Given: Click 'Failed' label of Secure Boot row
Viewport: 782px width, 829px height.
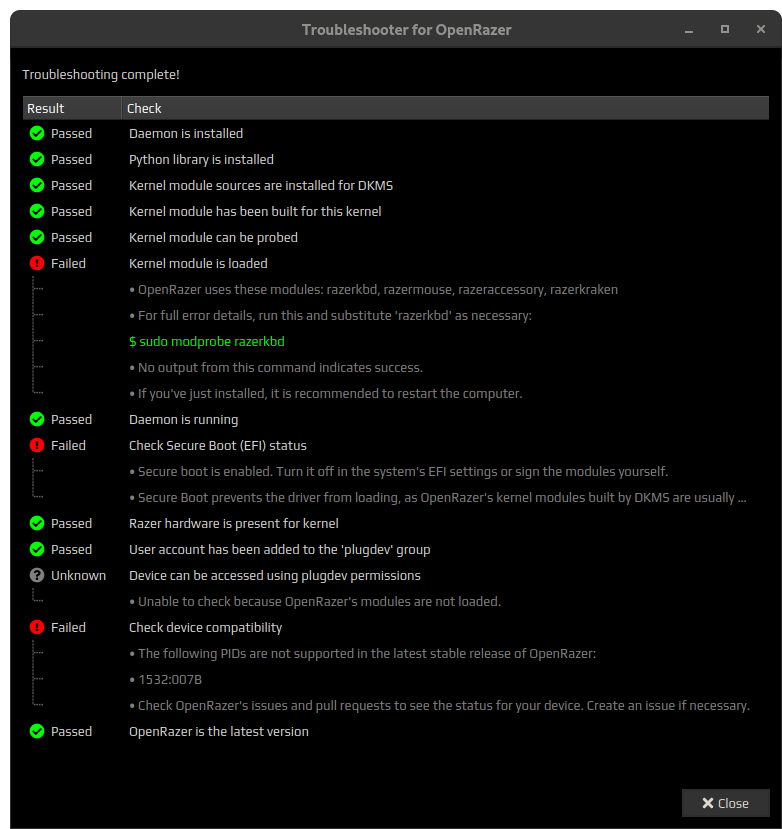Looking at the screenshot, I should click(68, 445).
